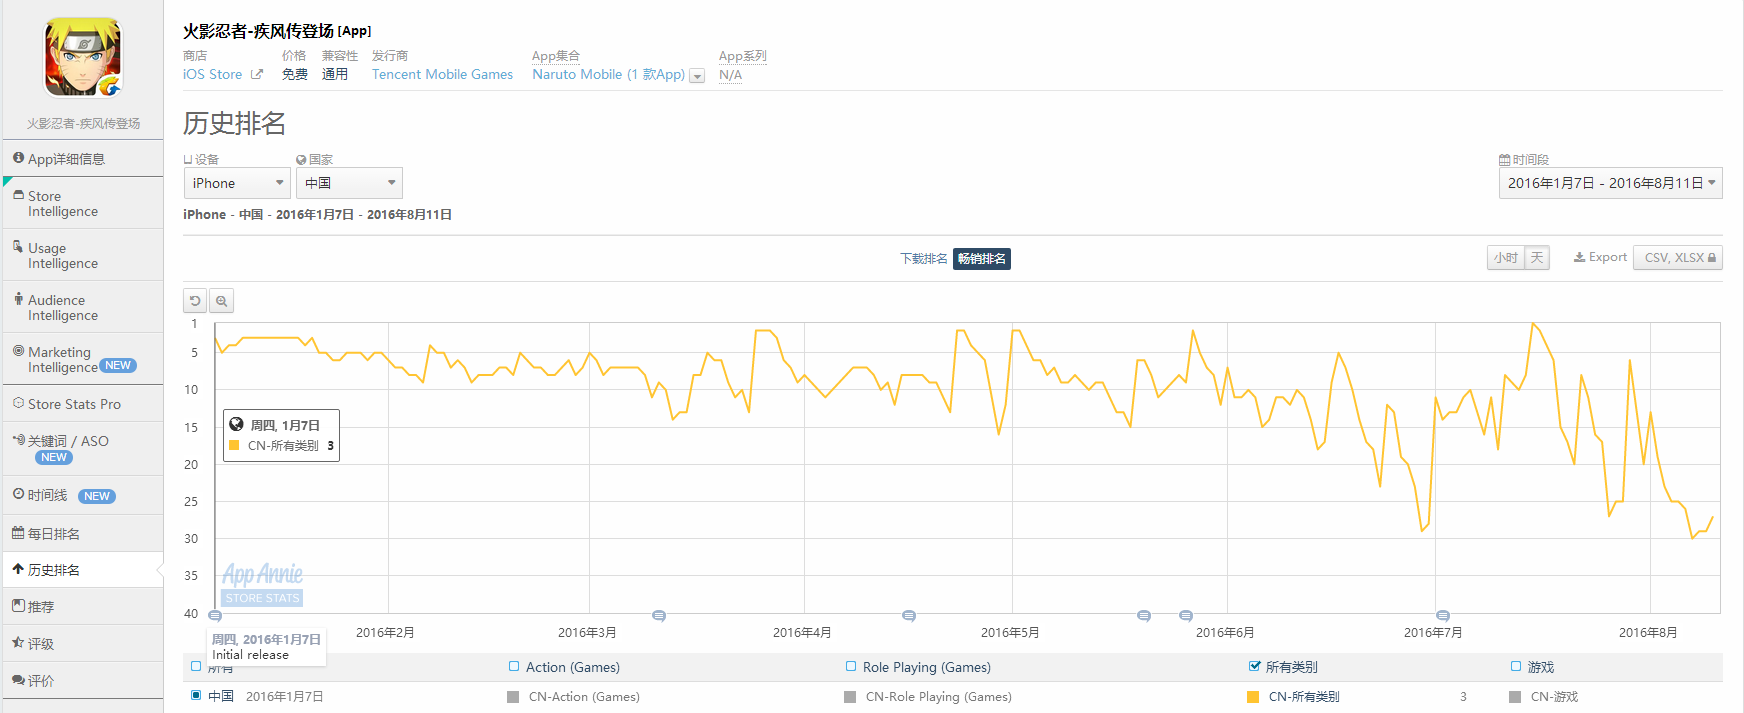Open the iPhone device dropdown

[237, 183]
